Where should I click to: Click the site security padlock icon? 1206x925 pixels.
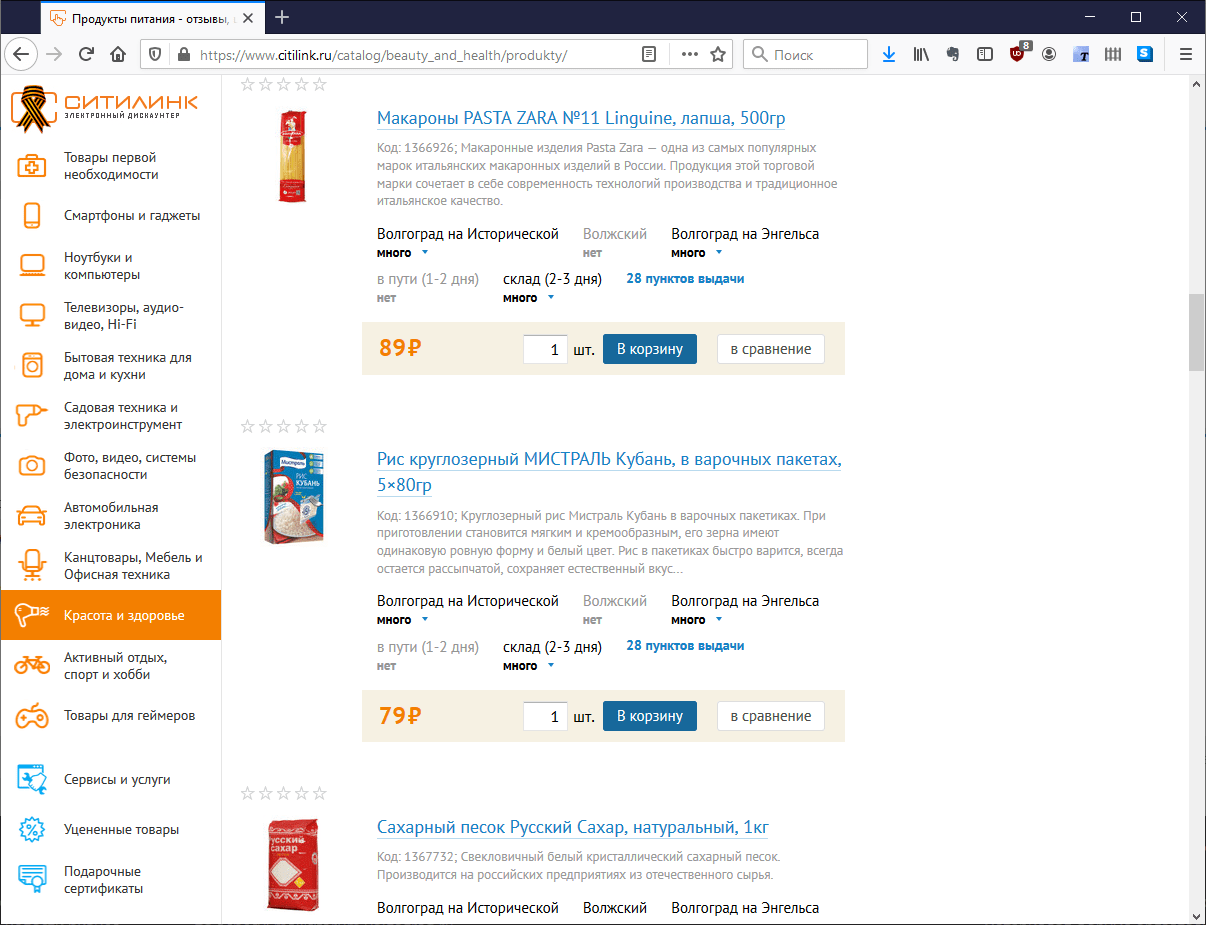(182, 54)
